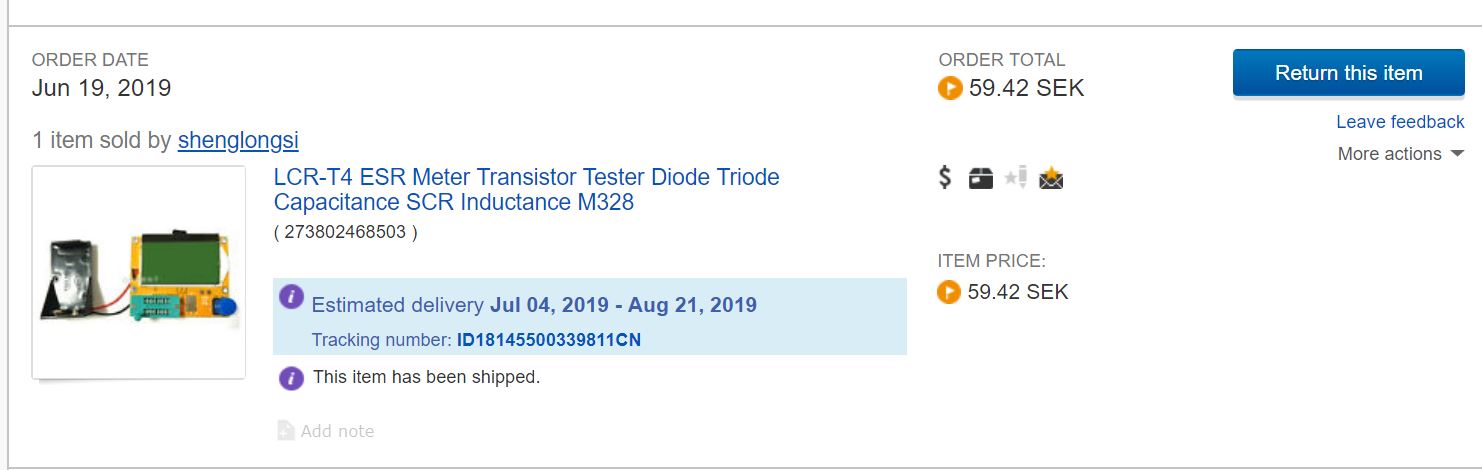The image size is (1482, 470).
Task: Click the info icon beside shipped message
Action: tap(291, 378)
